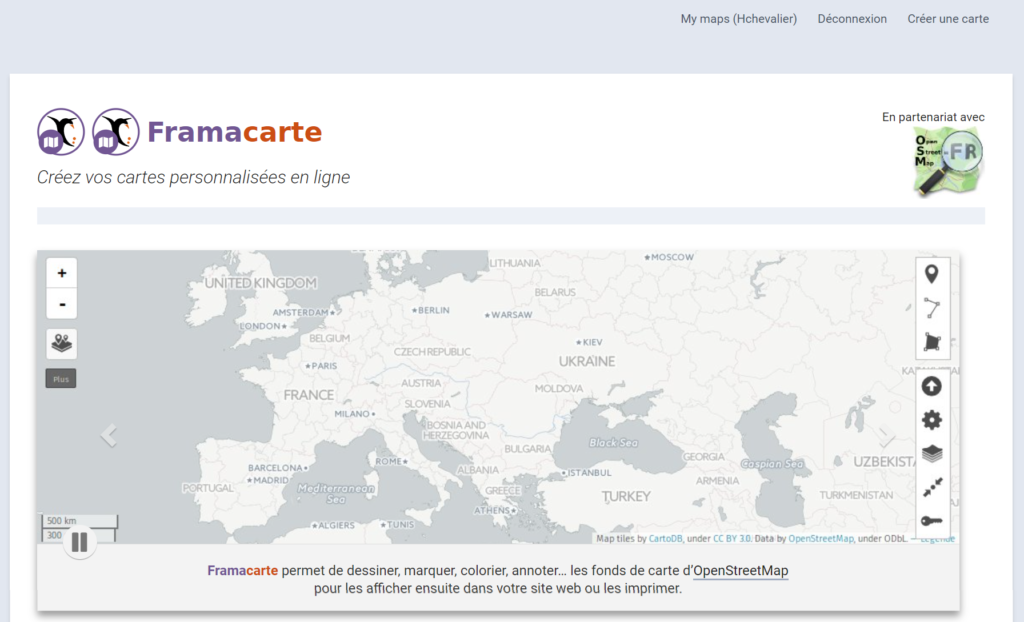
Task: Open map settings gear icon
Action: tap(932, 420)
